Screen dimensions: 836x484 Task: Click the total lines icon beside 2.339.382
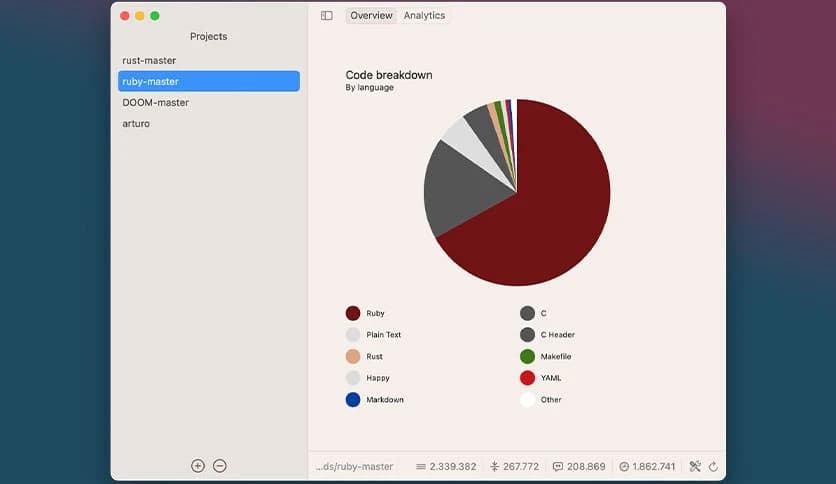(x=421, y=467)
